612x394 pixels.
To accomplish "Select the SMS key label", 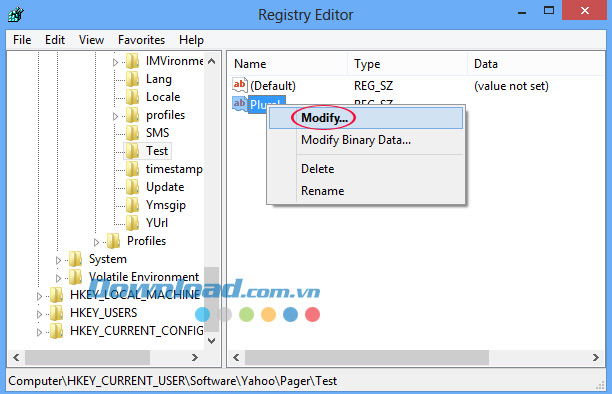I will 158,133.
